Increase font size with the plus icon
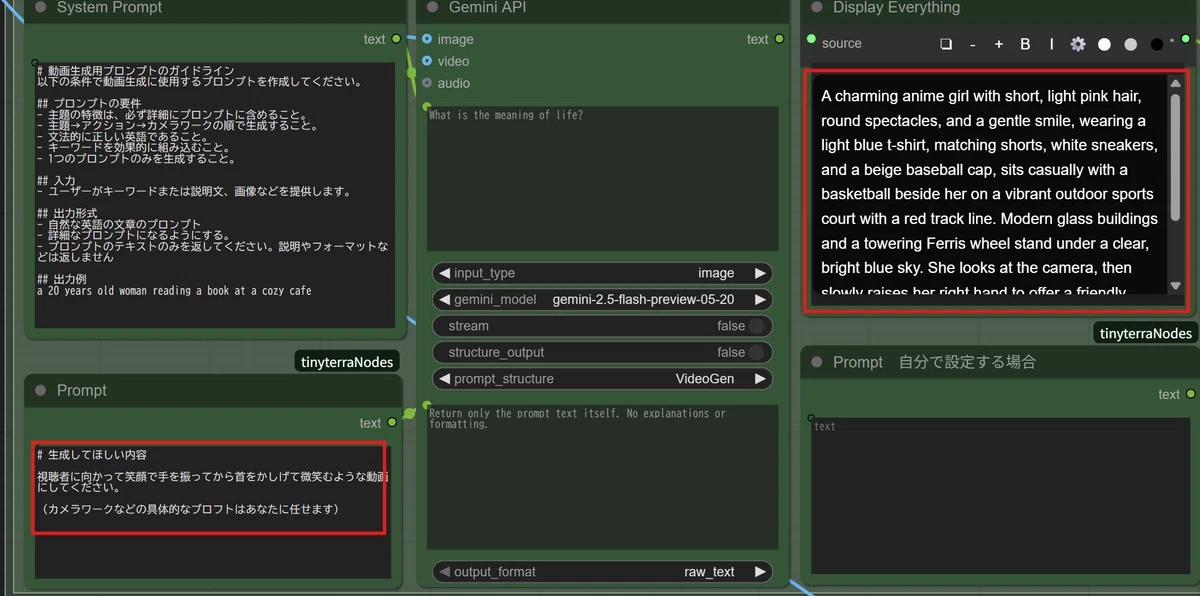Screen dimensions: 1200x596 click(x=998, y=44)
